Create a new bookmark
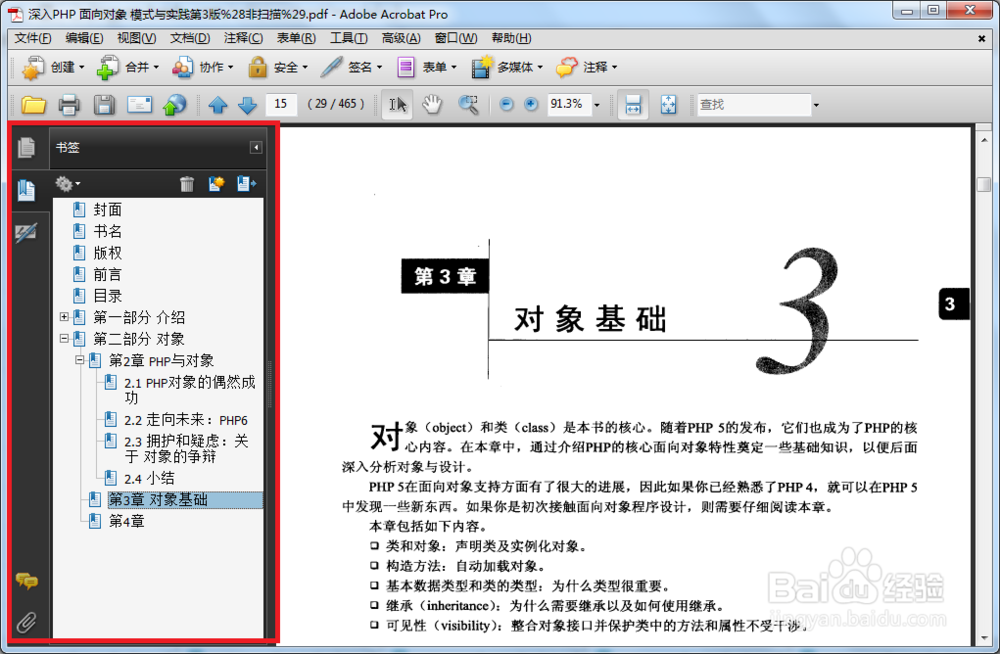This screenshot has width=1000, height=654. (x=216, y=184)
